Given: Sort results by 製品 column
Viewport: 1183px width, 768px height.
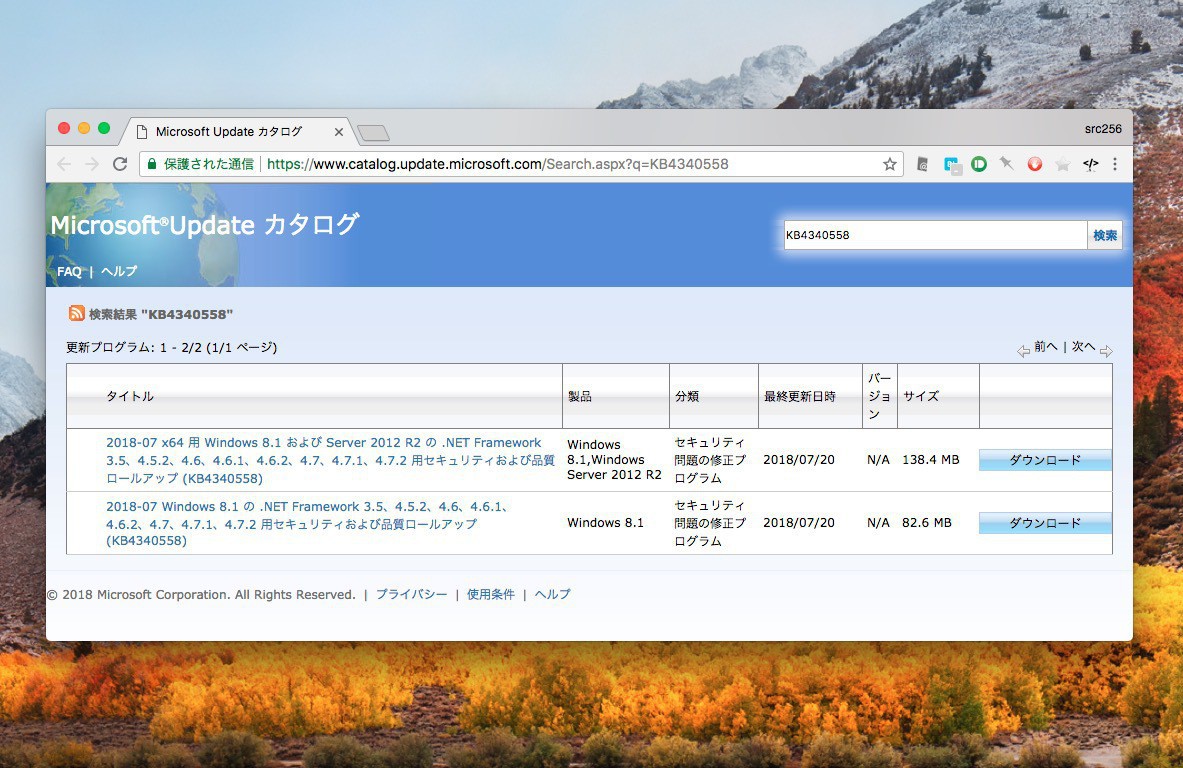Looking at the screenshot, I should pyautogui.click(x=579, y=396).
